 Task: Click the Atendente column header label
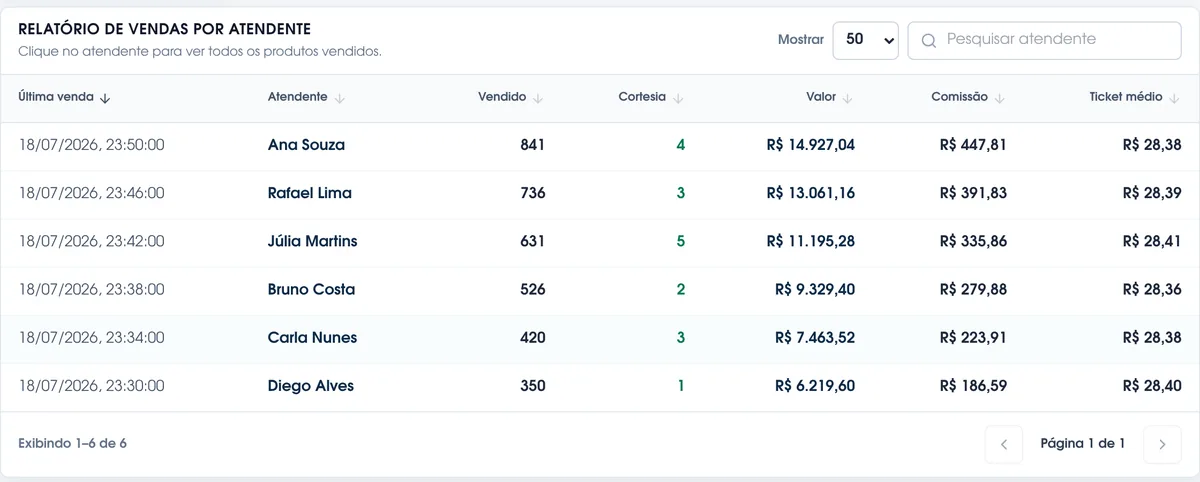pos(297,97)
